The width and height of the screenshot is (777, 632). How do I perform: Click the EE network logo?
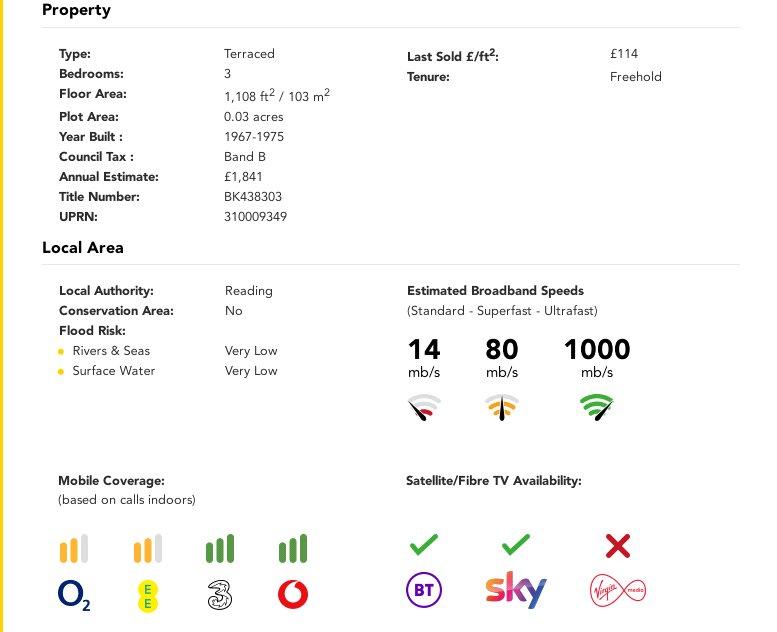click(147, 596)
